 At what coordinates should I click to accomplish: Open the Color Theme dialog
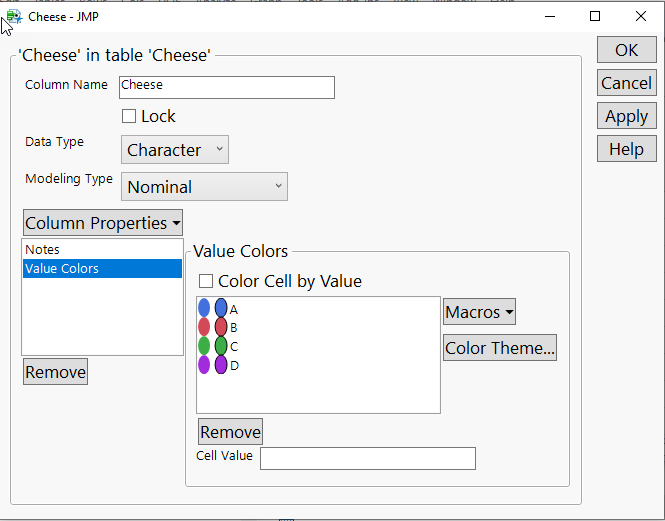500,348
